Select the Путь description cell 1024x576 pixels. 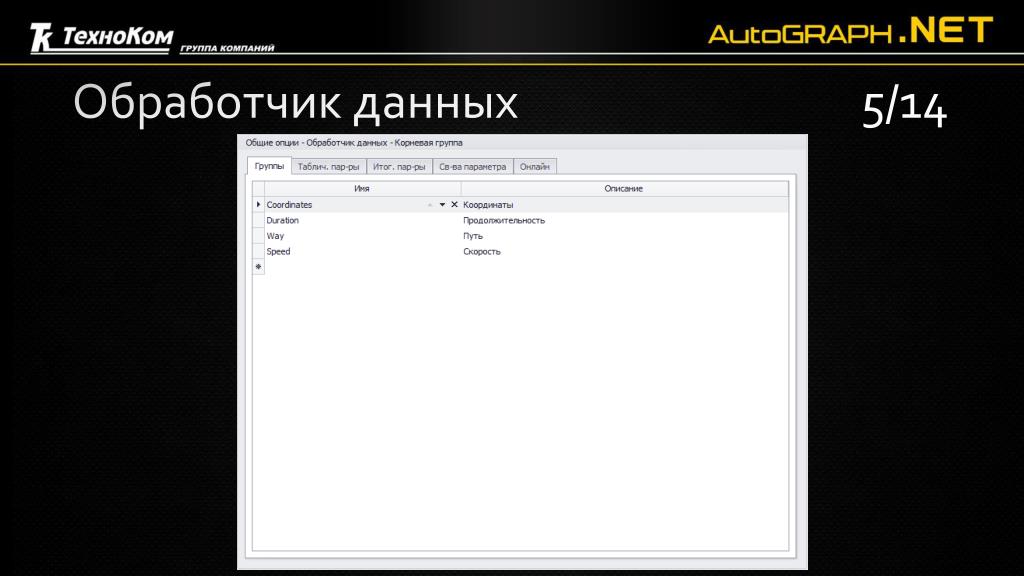(x=625, y=236)
